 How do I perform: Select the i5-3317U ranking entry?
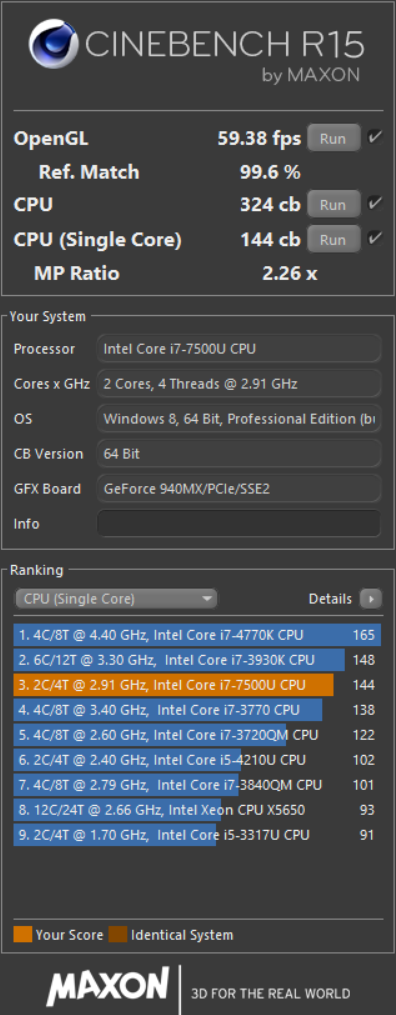pos(197,835)
